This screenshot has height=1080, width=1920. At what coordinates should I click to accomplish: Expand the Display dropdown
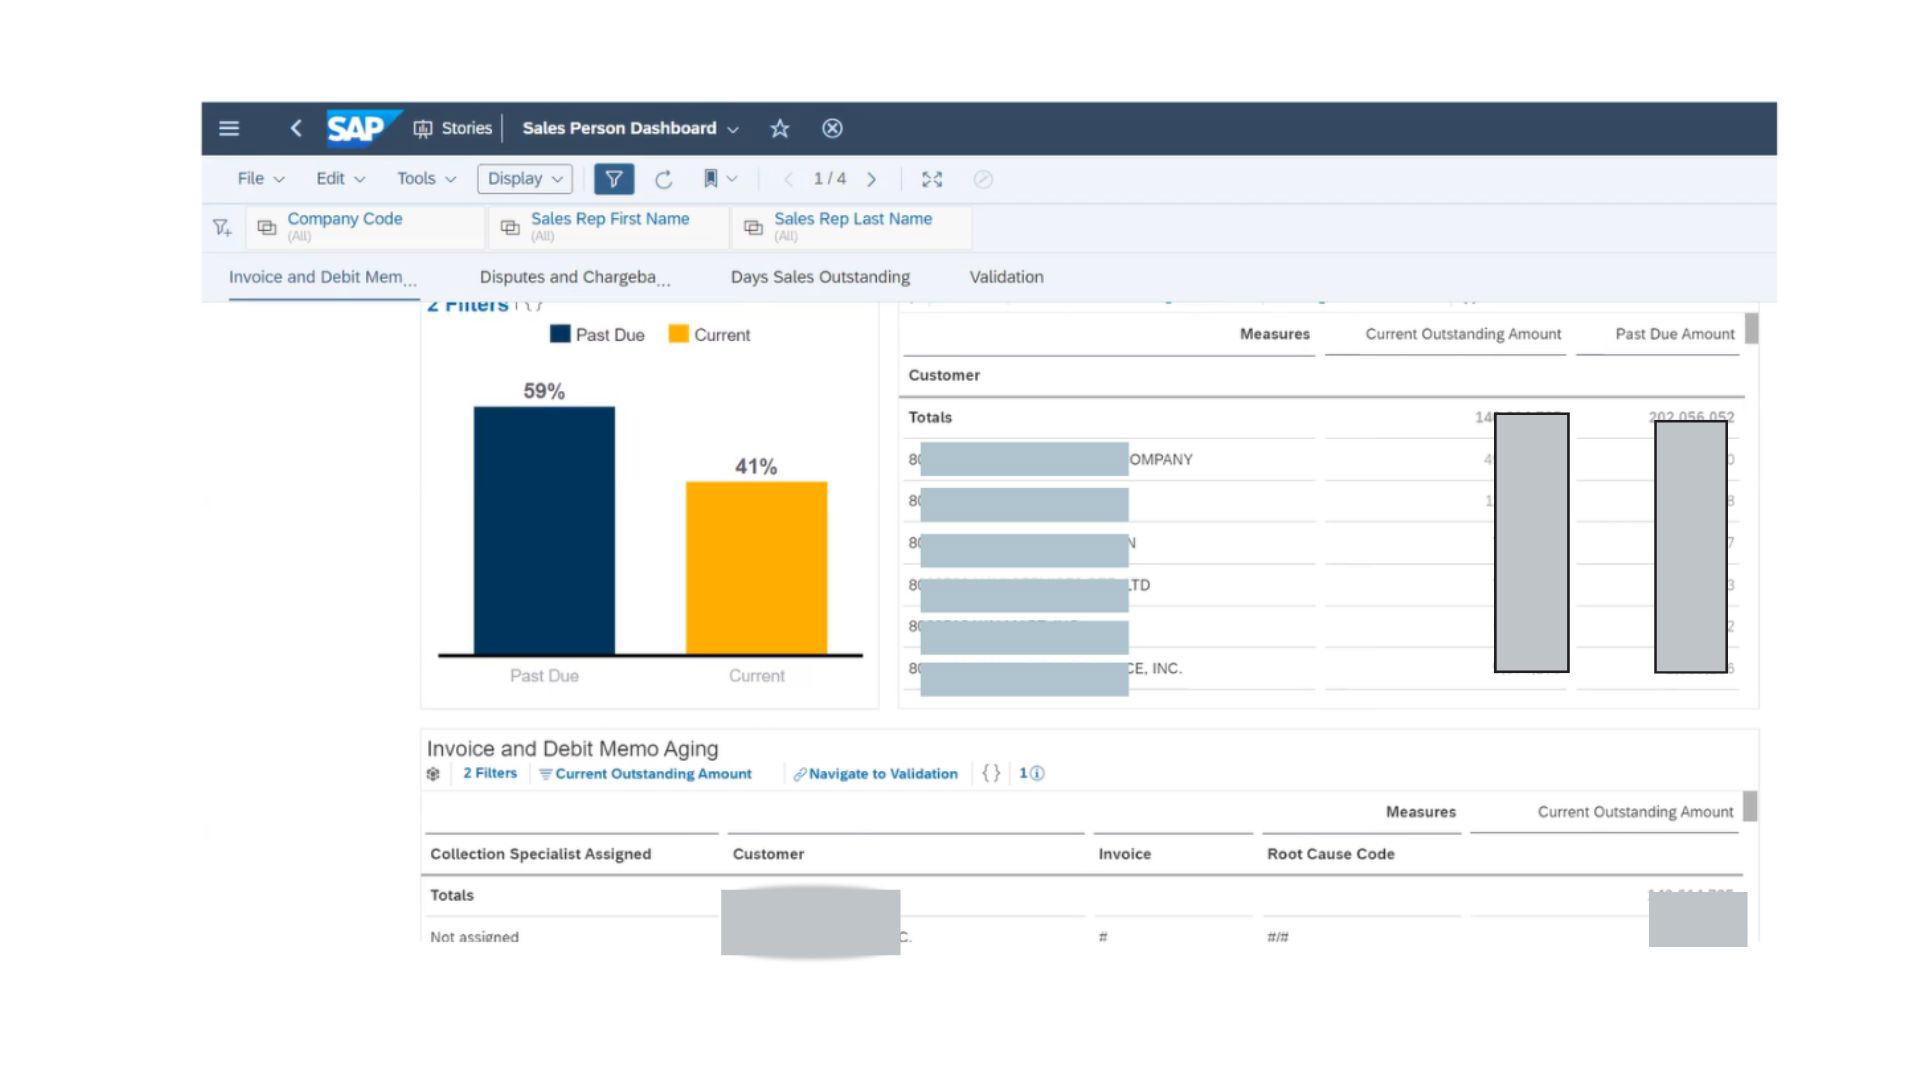(525, 178)
